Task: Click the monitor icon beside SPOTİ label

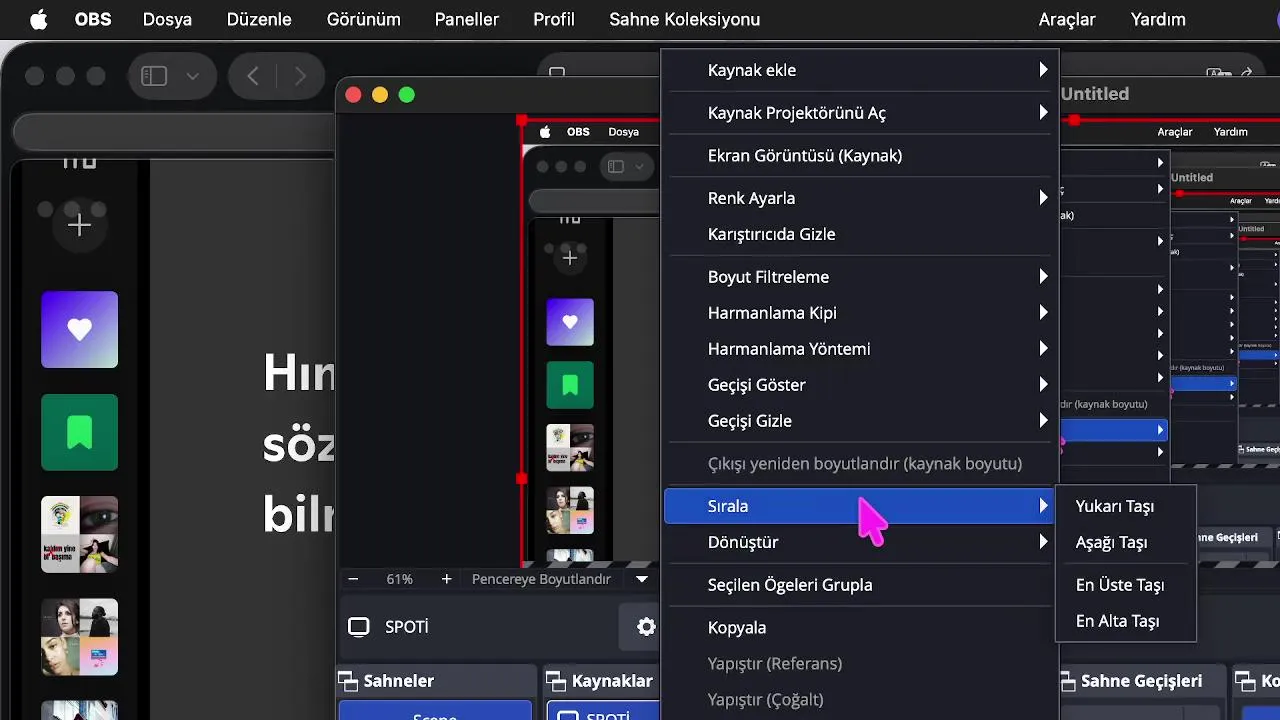Action: tap(358, 627)
